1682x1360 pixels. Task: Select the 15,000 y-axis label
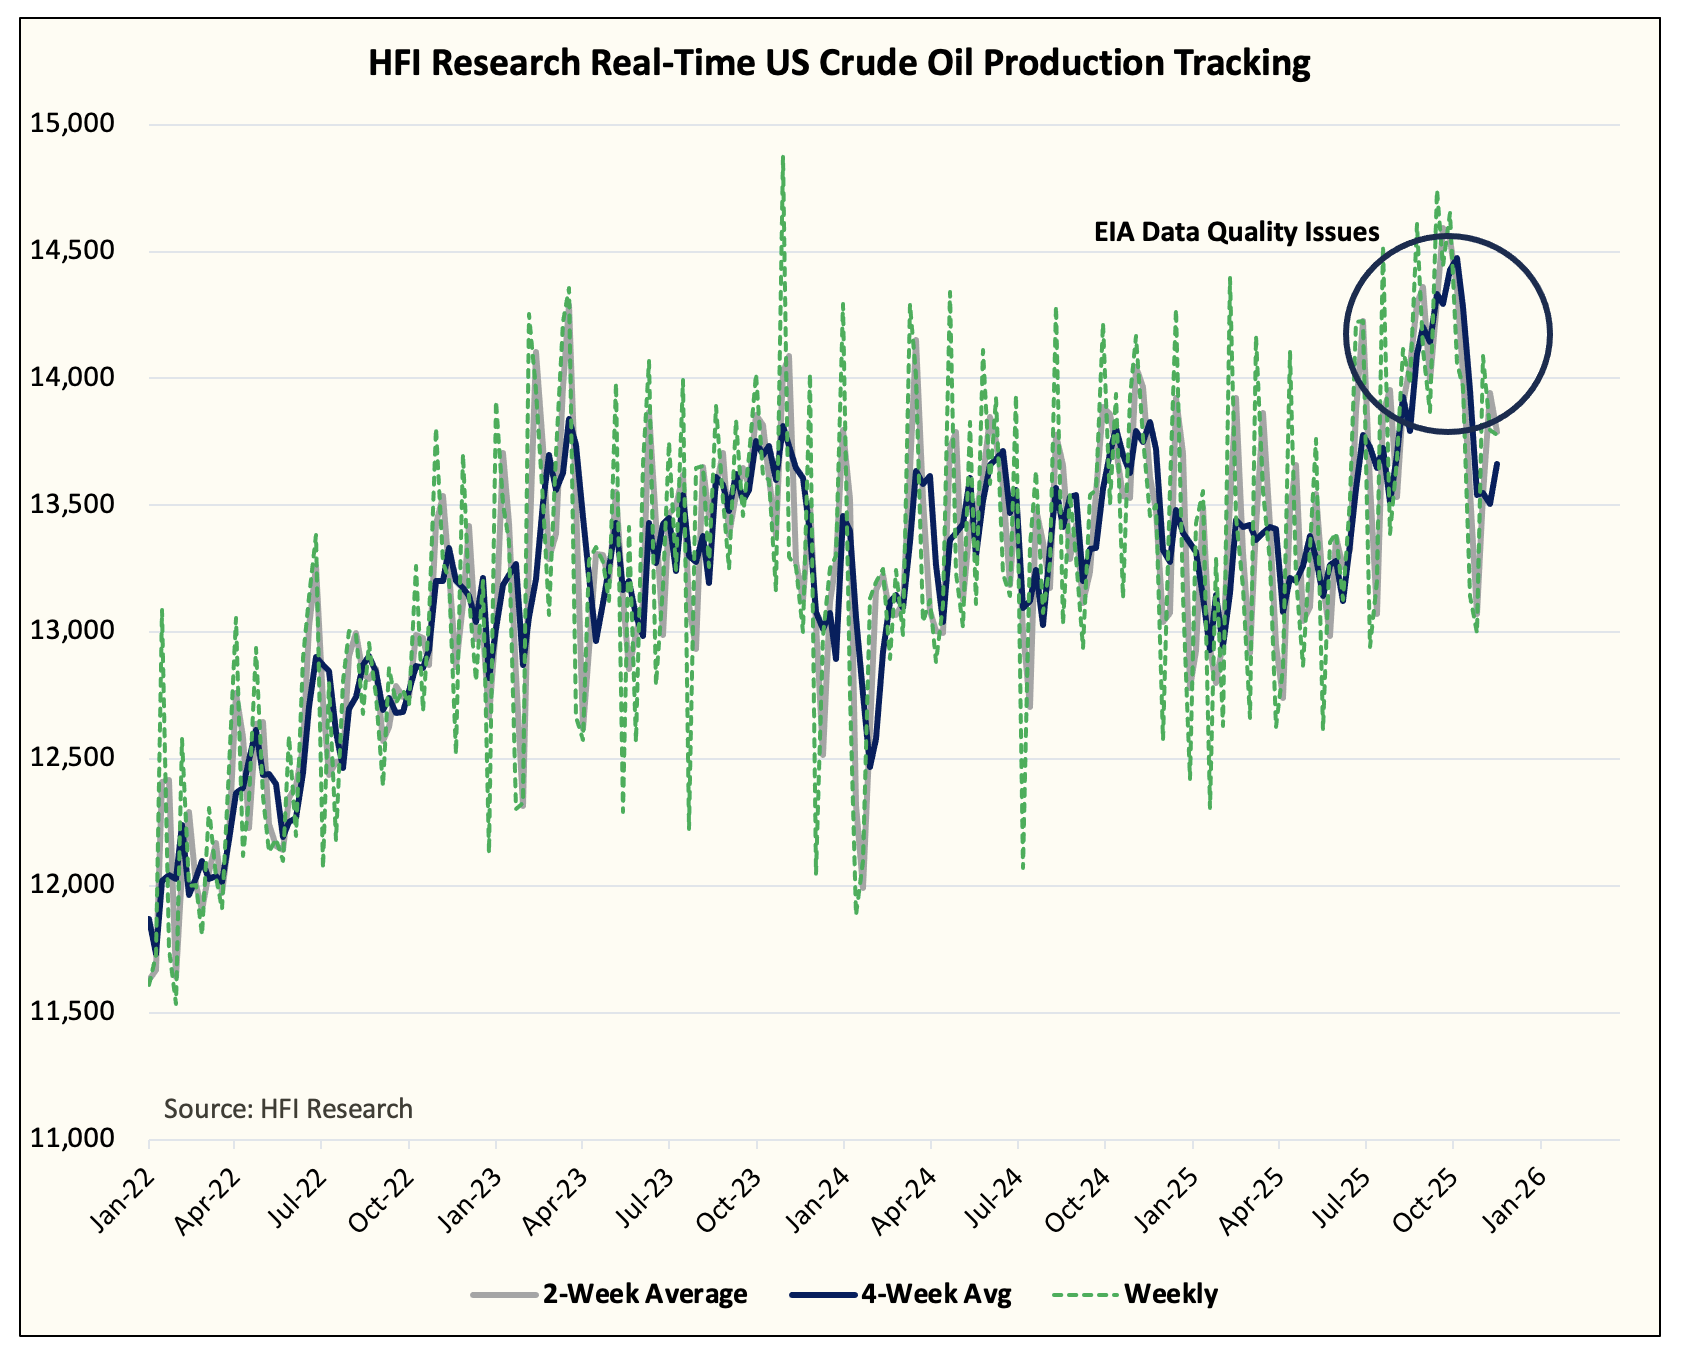pyautogui.click(x=73, y=124)
